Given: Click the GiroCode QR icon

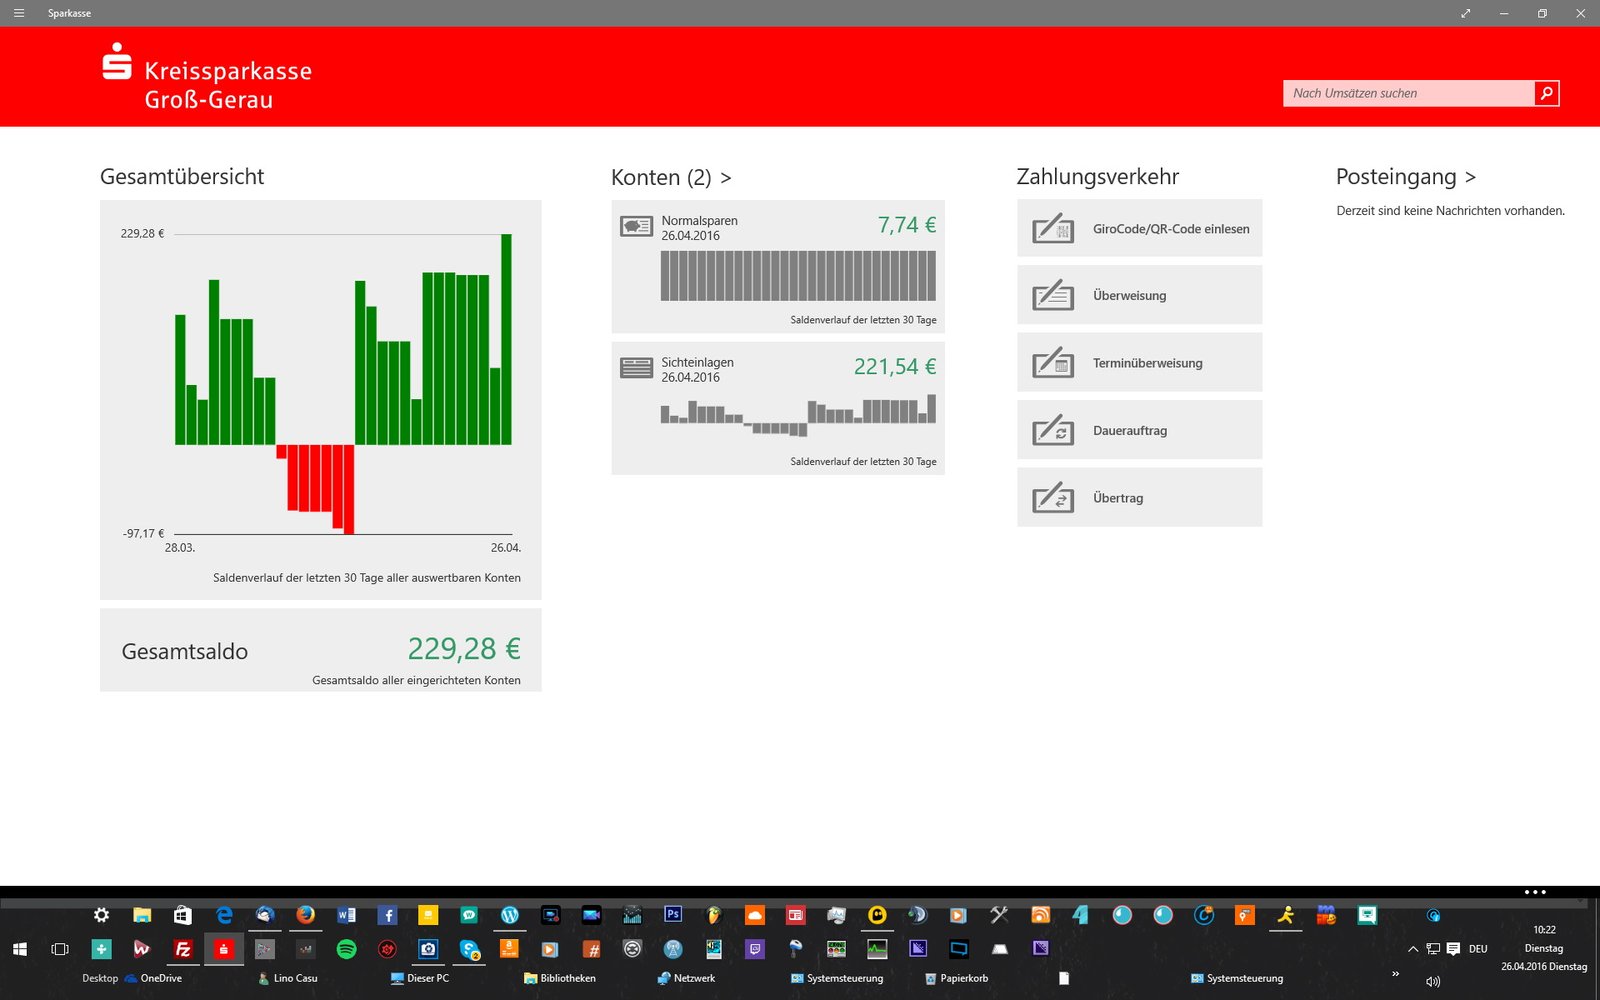Looking at the screenshot, I should [x=1053, y=228].
